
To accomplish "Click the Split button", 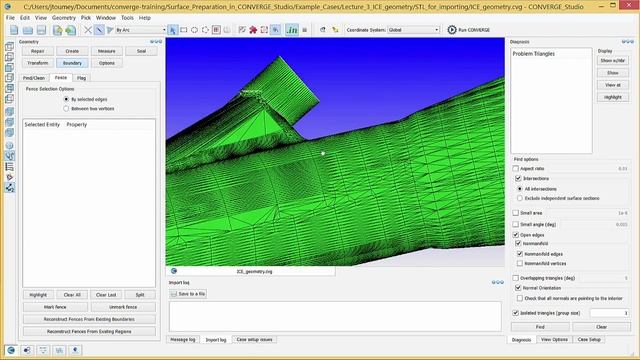I will coord(140,295).
